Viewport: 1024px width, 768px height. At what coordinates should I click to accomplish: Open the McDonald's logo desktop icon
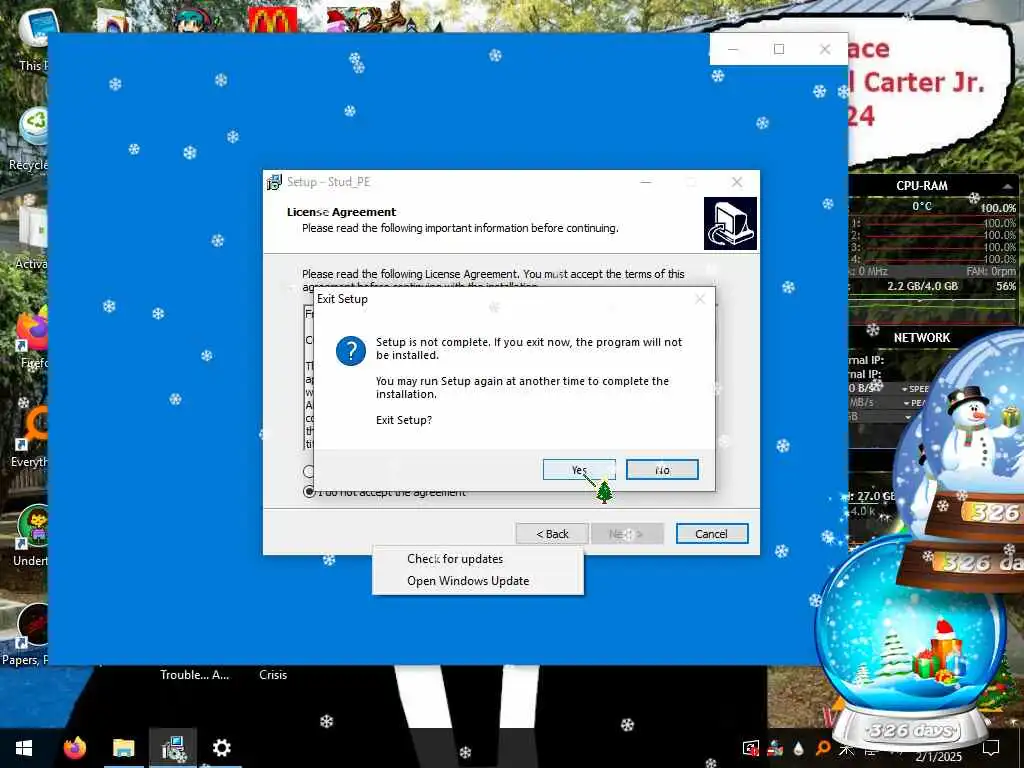[272, 20]
